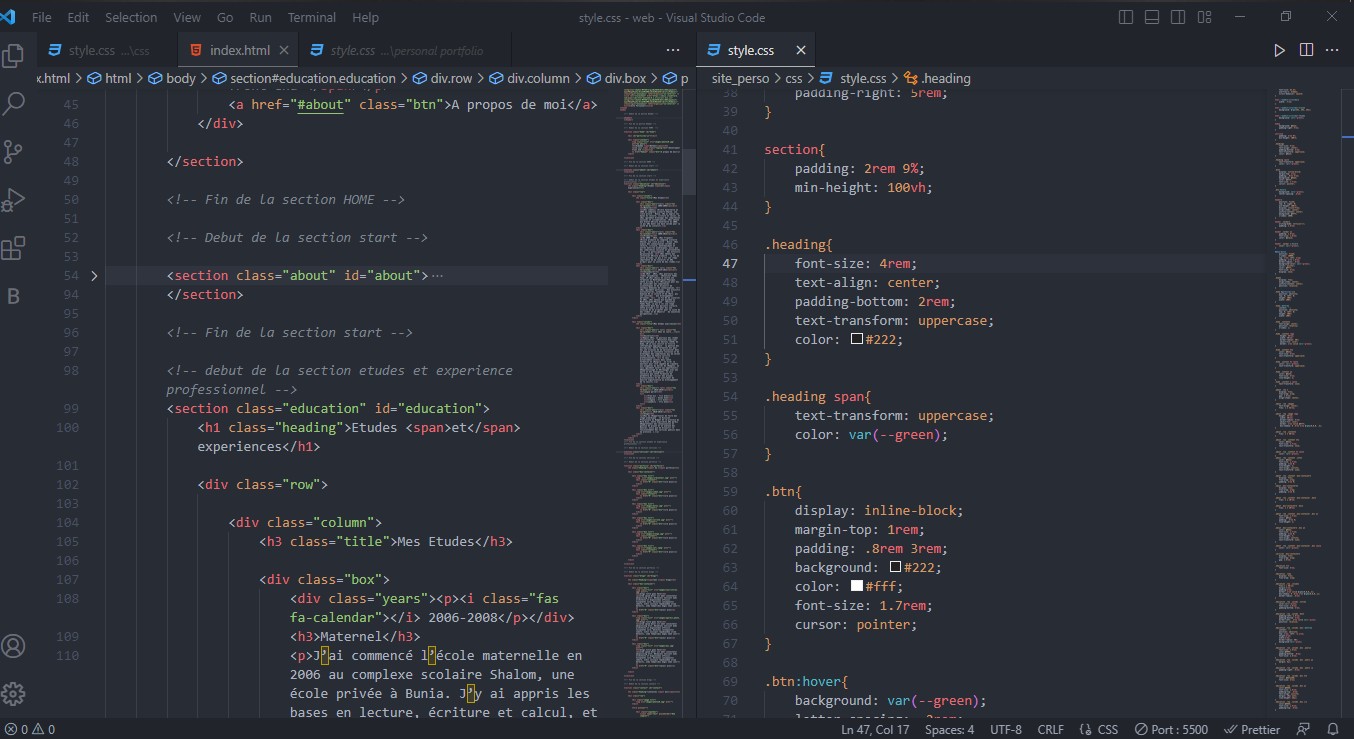The width and height of the screenshot is (1354, 739).
Task: Open the Manage gear menu
Action: 14,693
